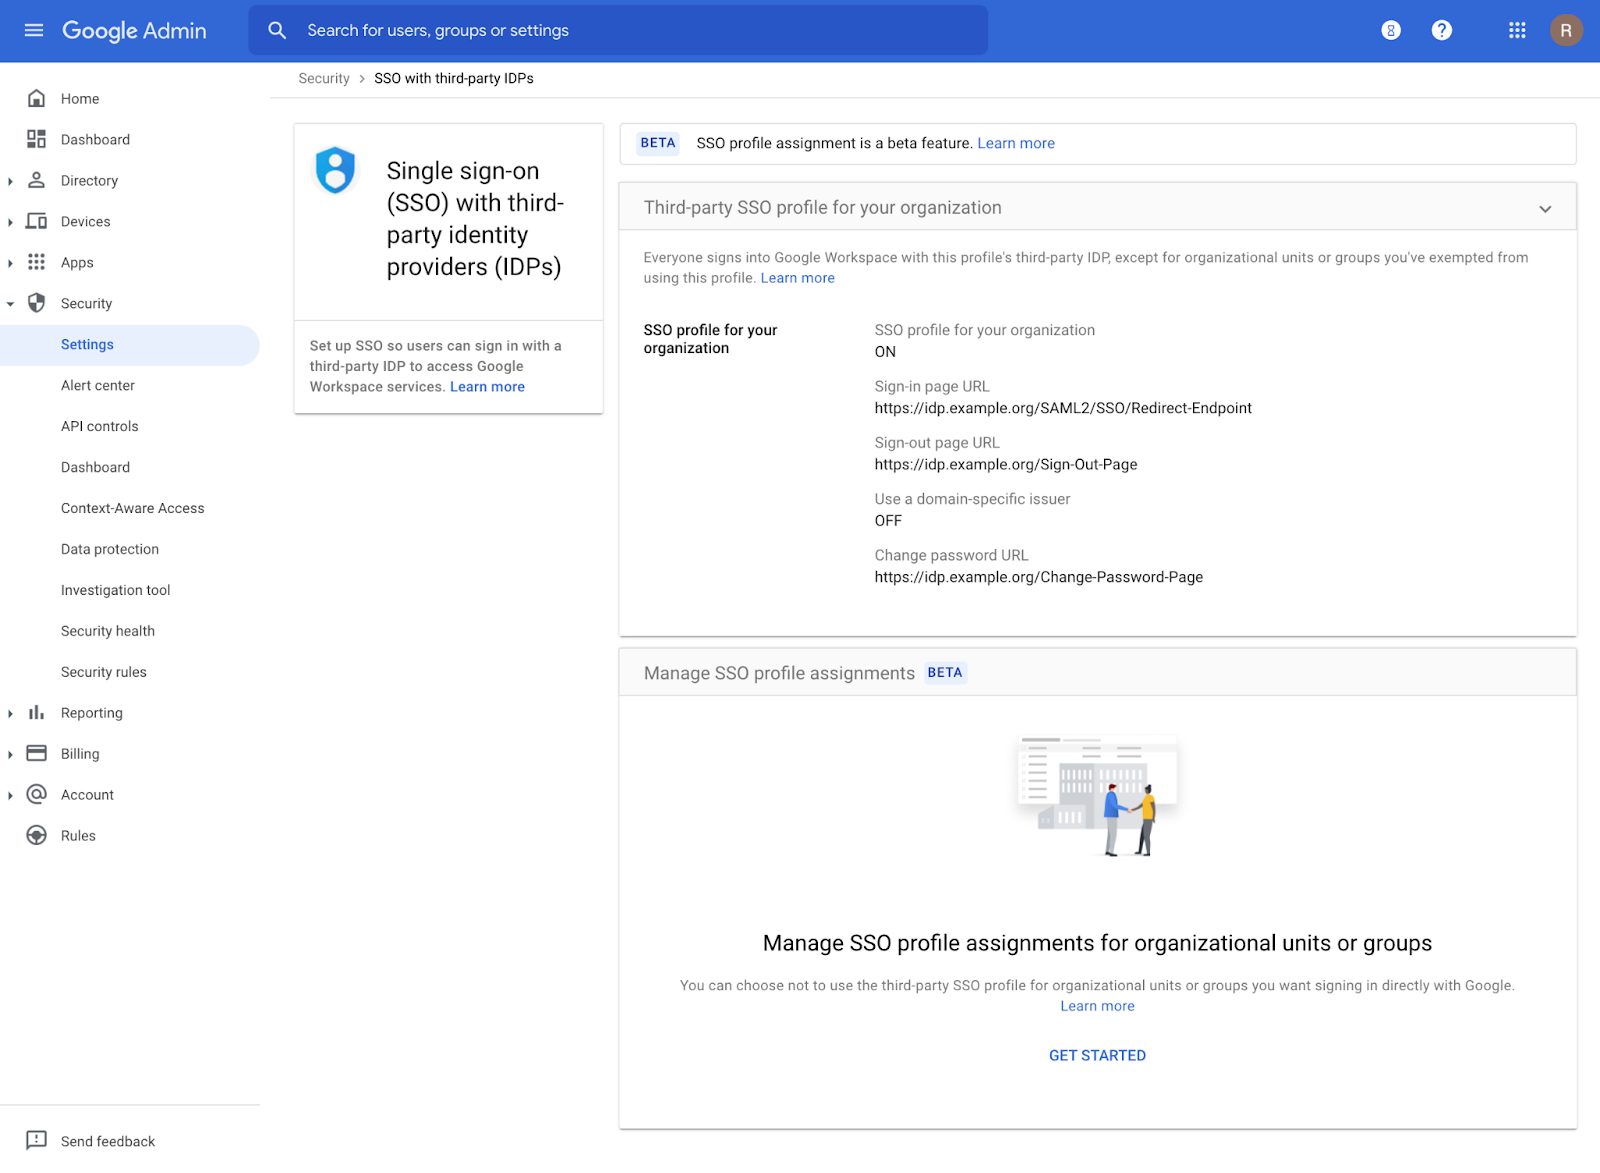
Task: Focus the search users, groups, settings field
Action: [618, 30]
